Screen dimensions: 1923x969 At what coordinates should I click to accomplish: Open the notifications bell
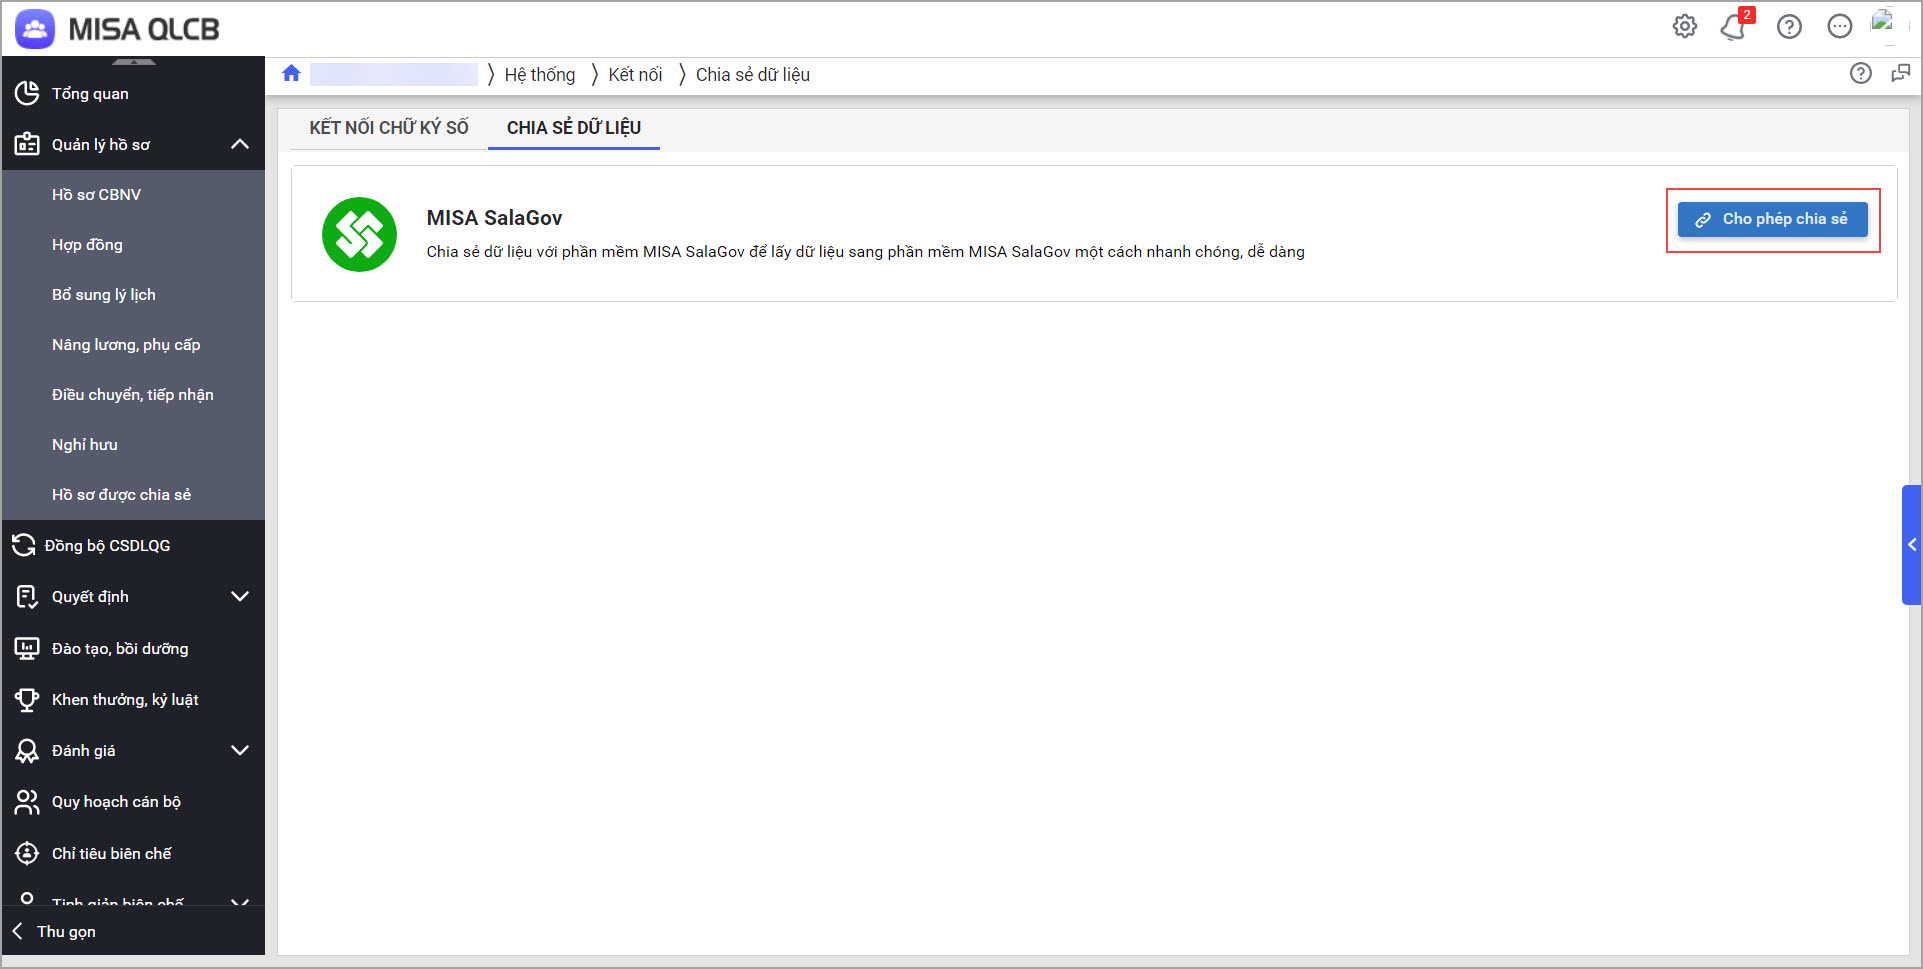click(x=1734, y=27)
